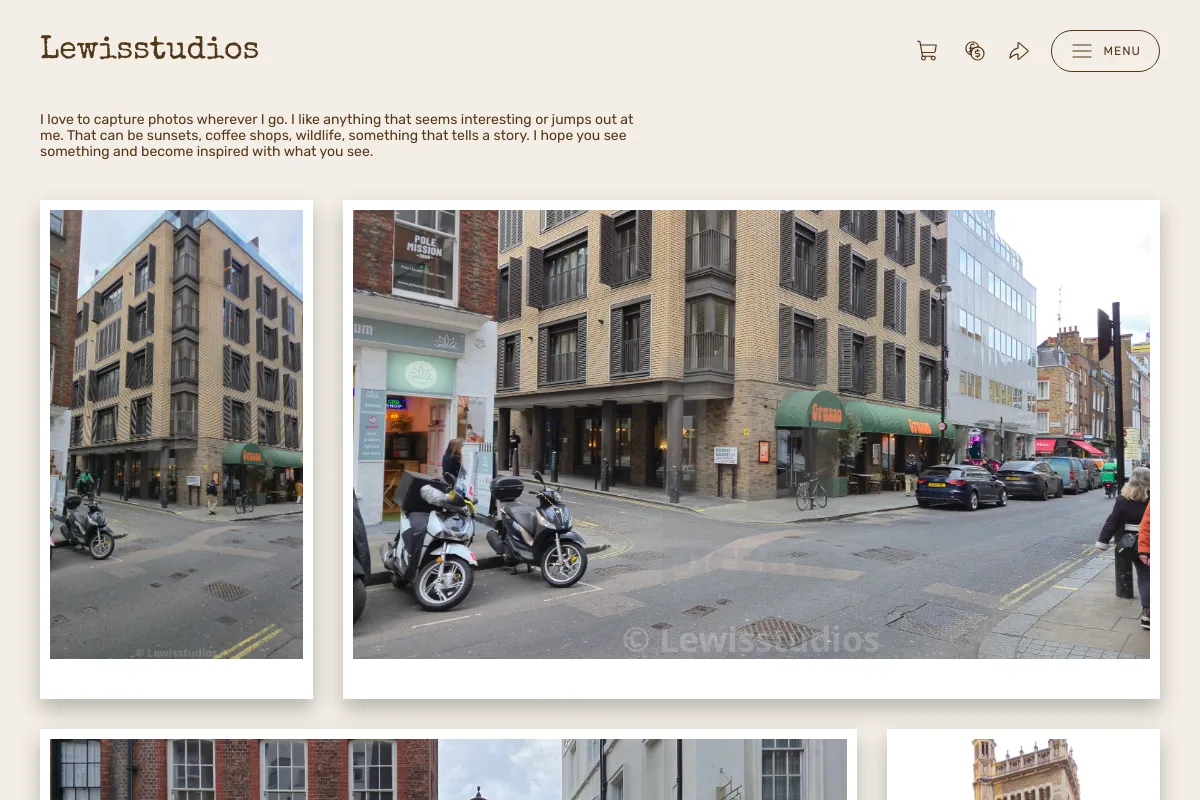The width and height of the screenshot is (1200, 800).
Task: Click the scooter in the portrait photo
Action: tap(84, 523)
